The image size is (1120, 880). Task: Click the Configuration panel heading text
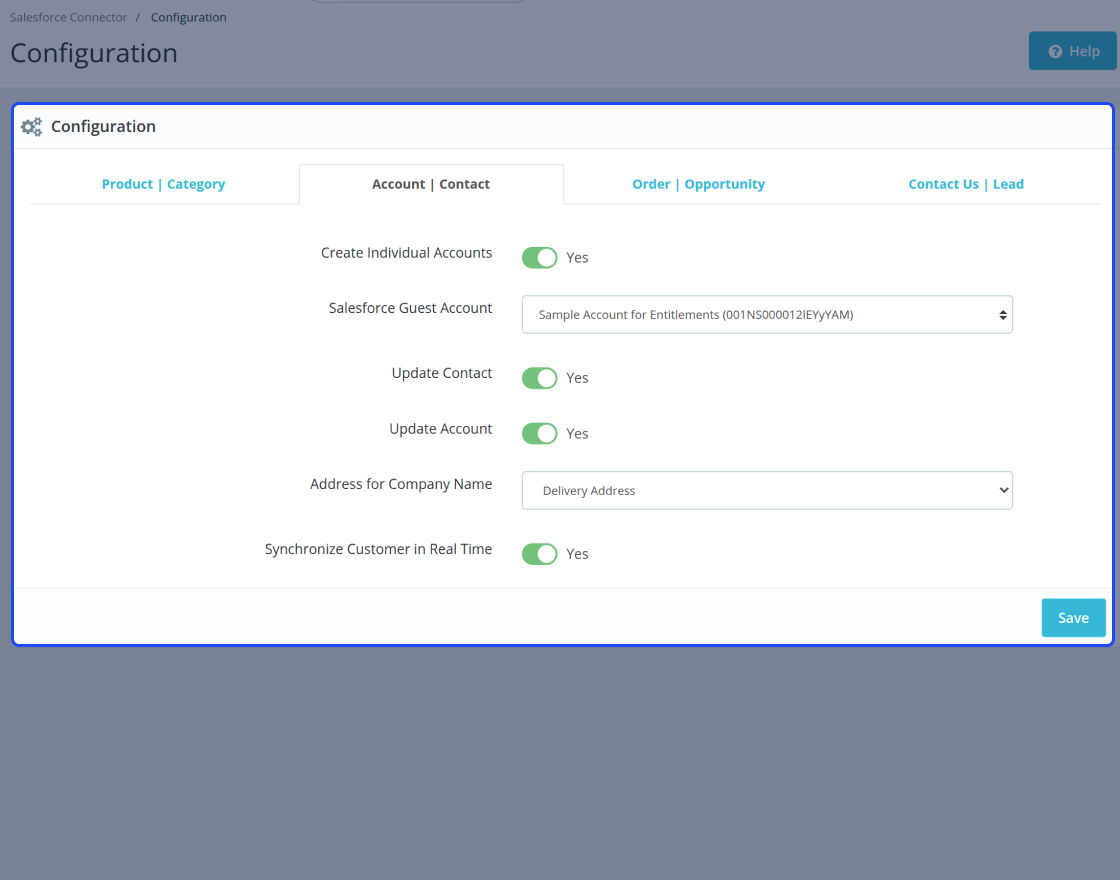point(103,126)
